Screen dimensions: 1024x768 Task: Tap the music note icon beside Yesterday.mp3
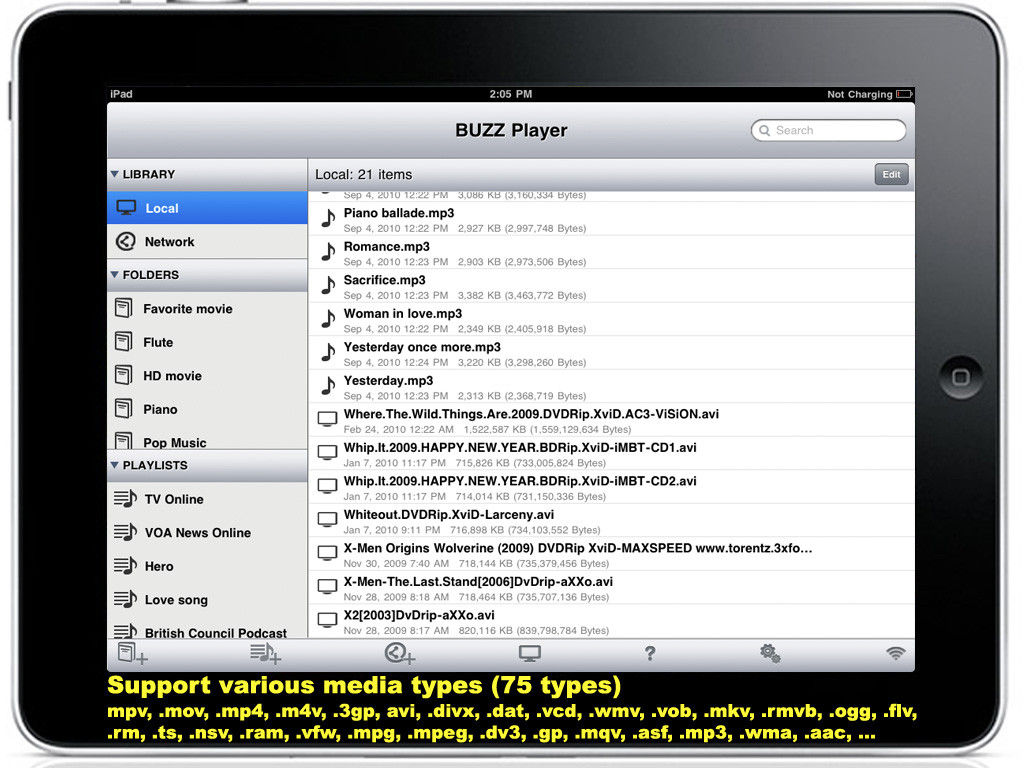328,386
